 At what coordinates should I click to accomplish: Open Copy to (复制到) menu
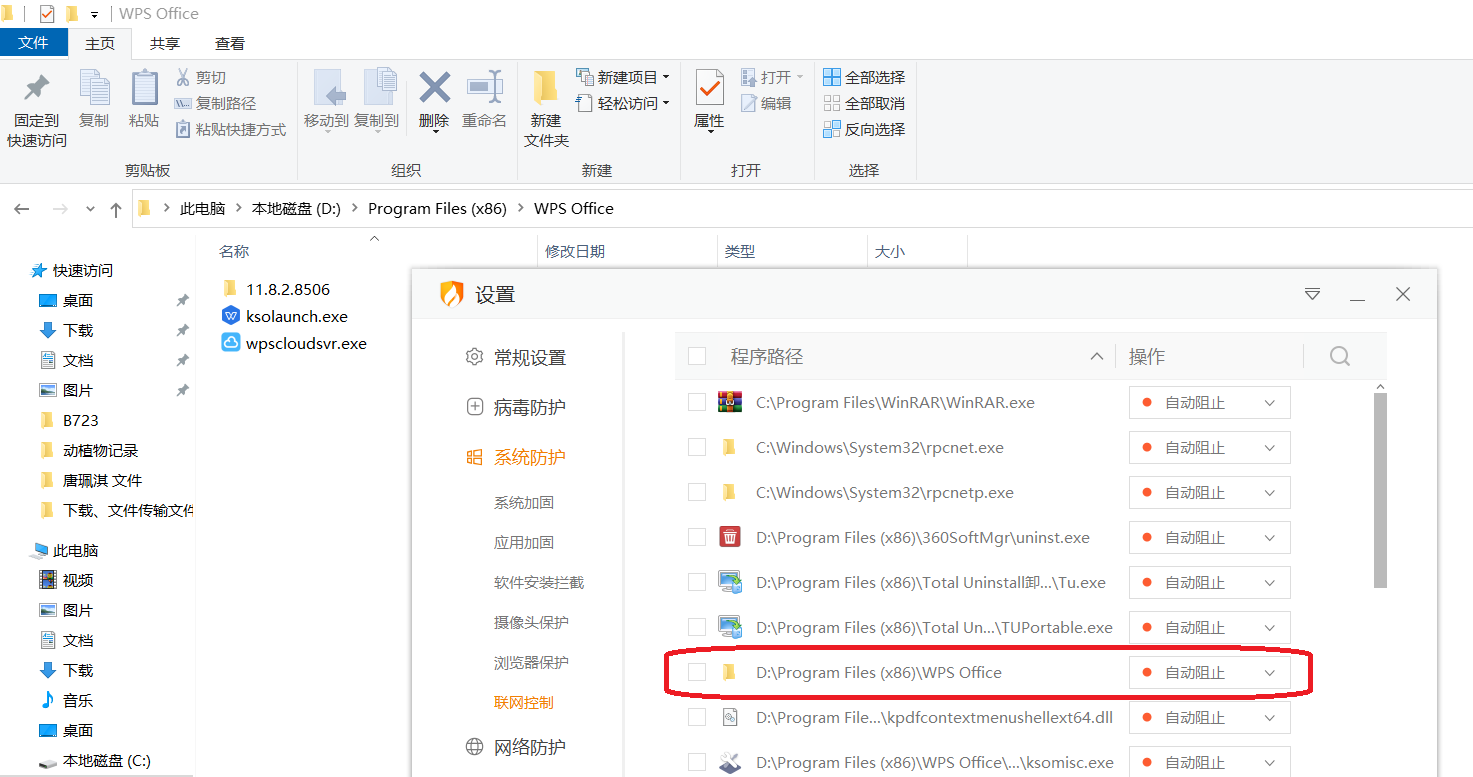[x=377, y=100]
